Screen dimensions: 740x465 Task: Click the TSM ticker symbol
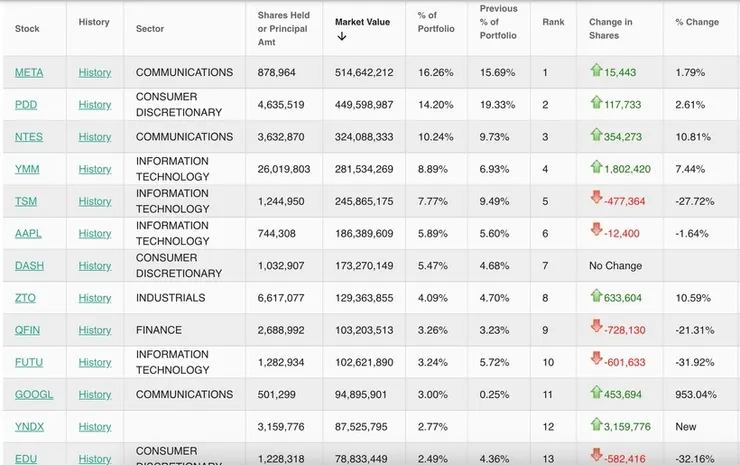[26, 201]
